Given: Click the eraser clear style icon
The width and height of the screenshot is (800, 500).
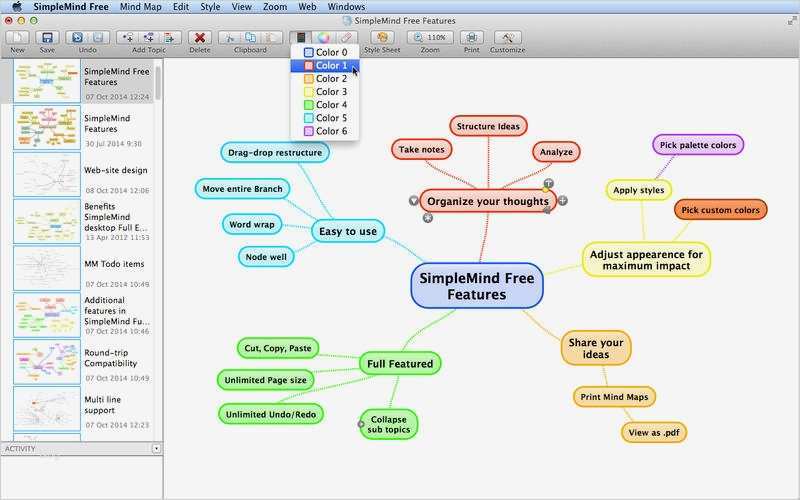Looking at the screenshot, I should [x=346, y=38].
